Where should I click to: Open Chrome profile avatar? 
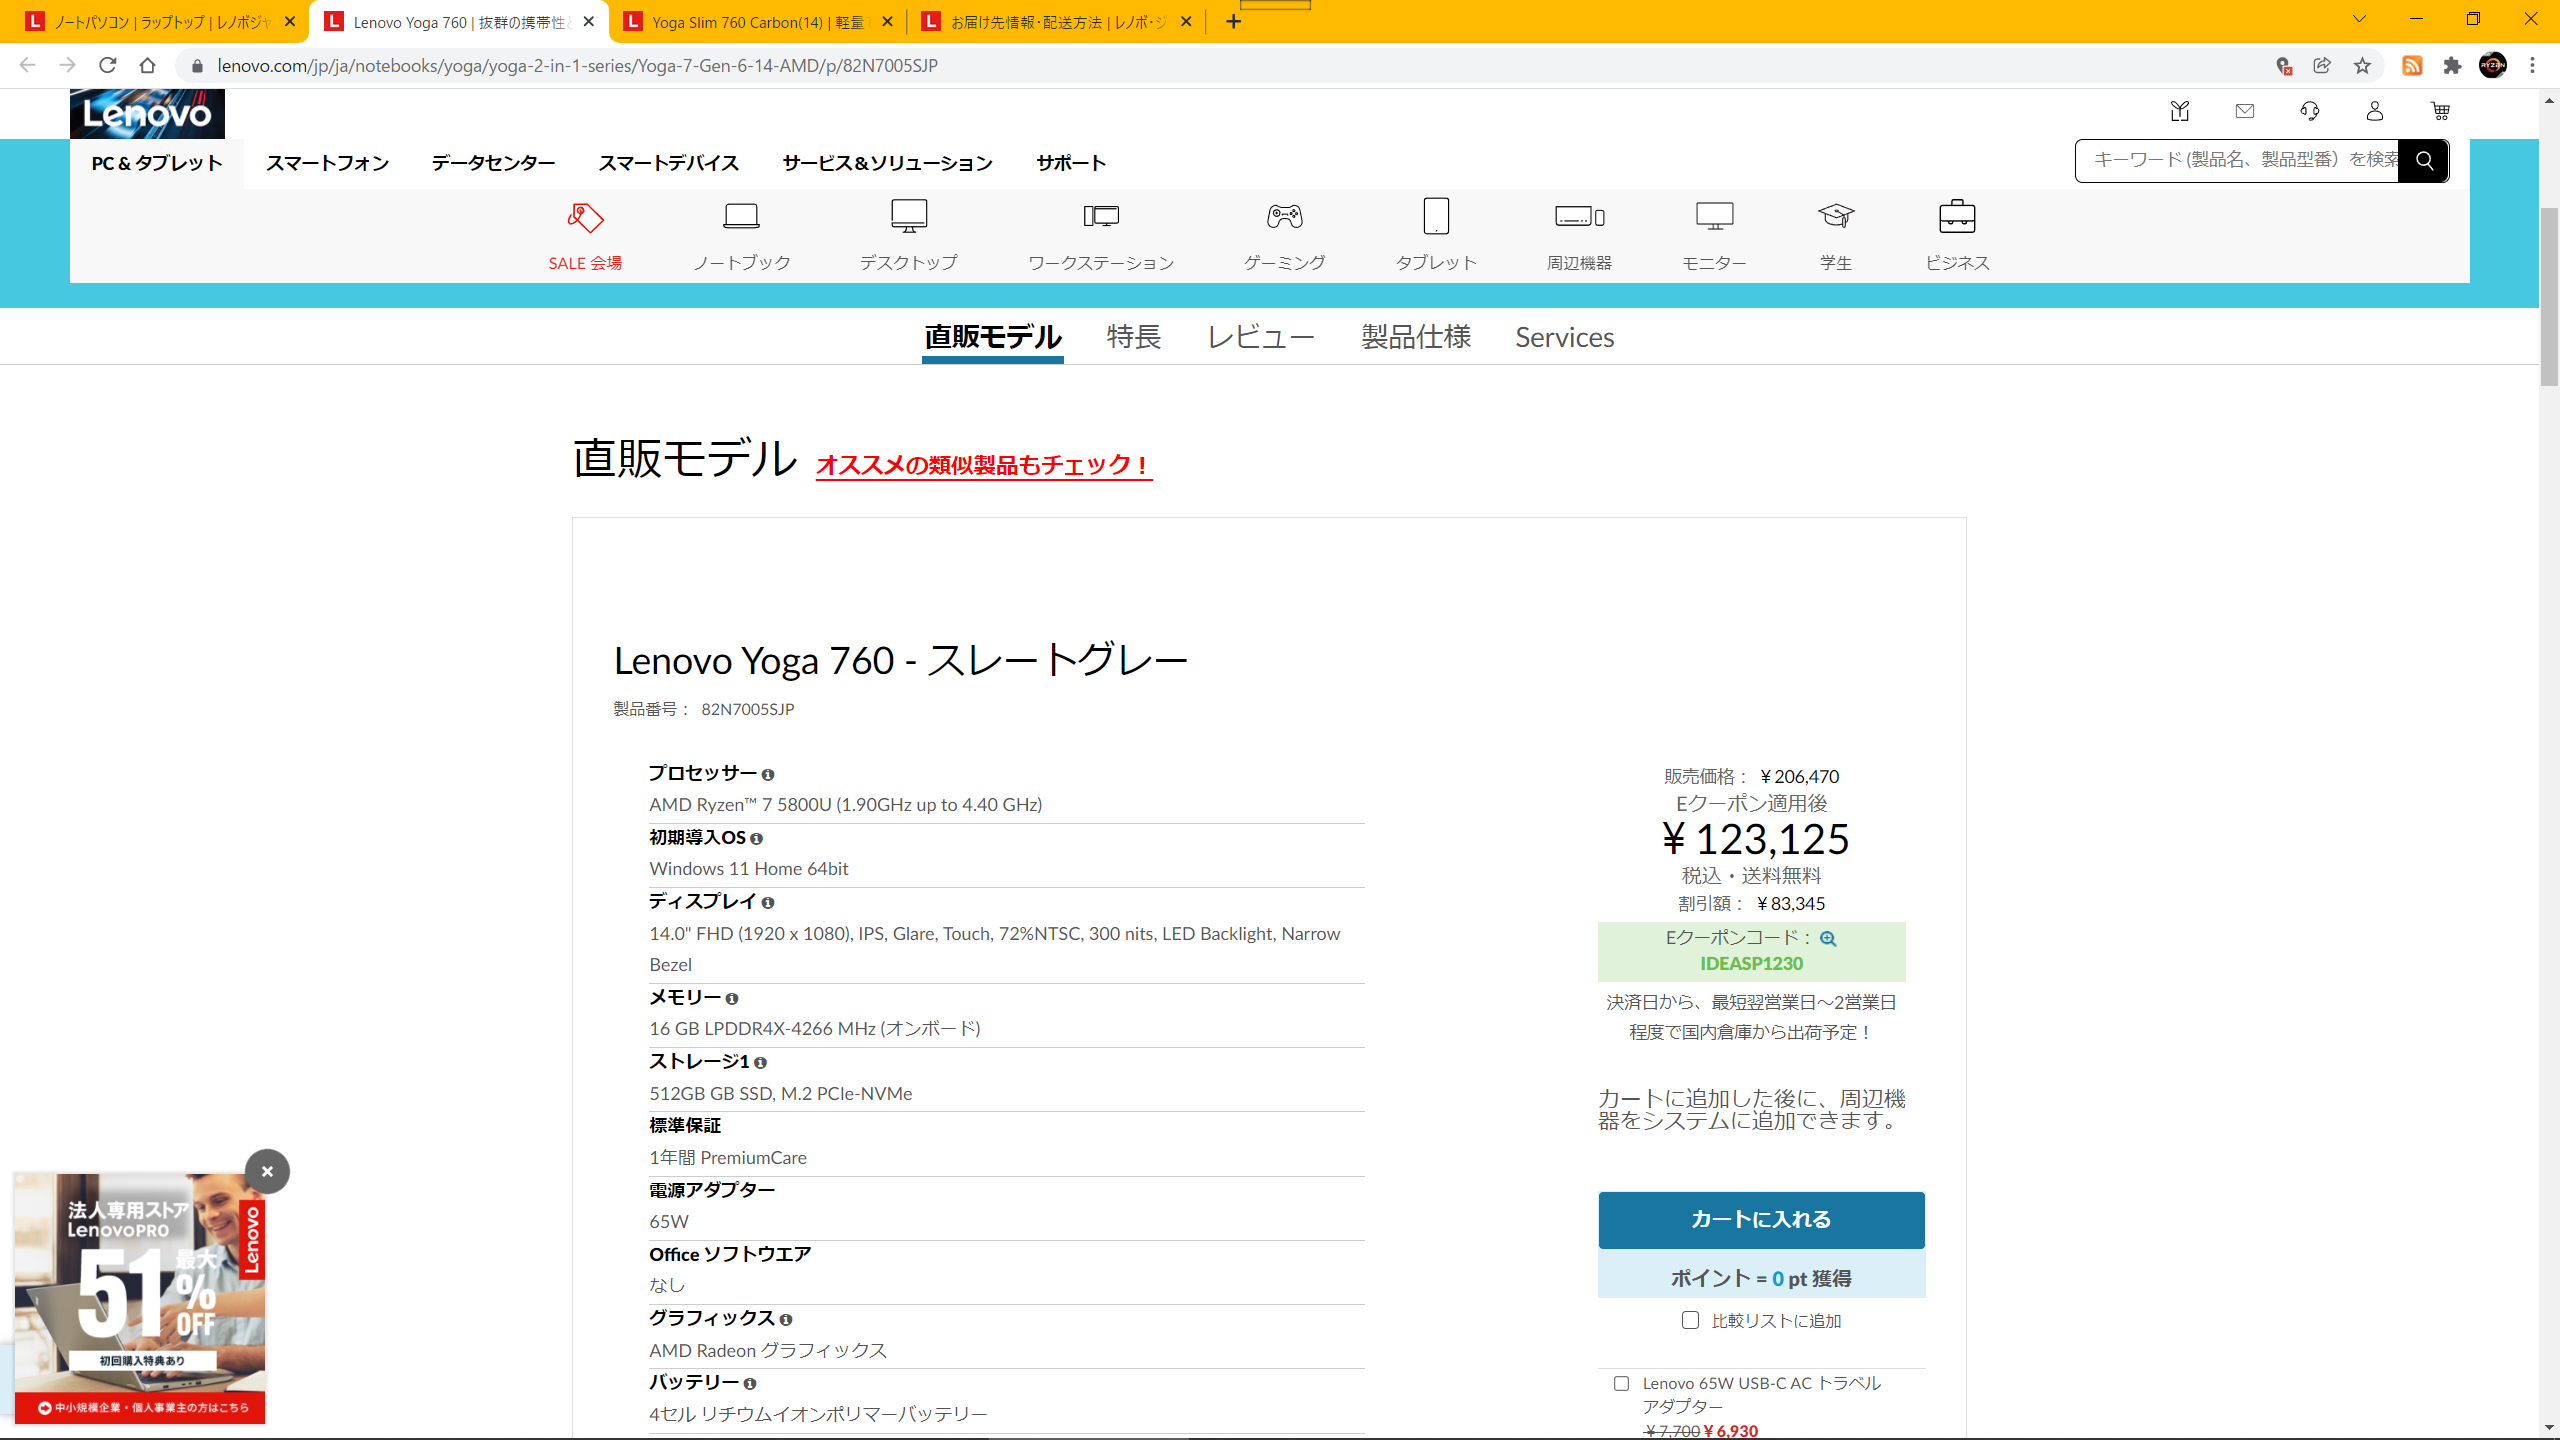coord(2493,66)
